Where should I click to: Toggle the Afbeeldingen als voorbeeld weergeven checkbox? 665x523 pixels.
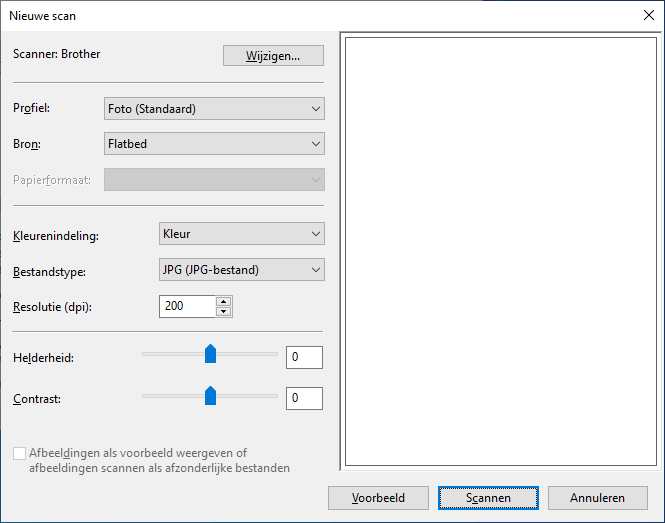20,453
